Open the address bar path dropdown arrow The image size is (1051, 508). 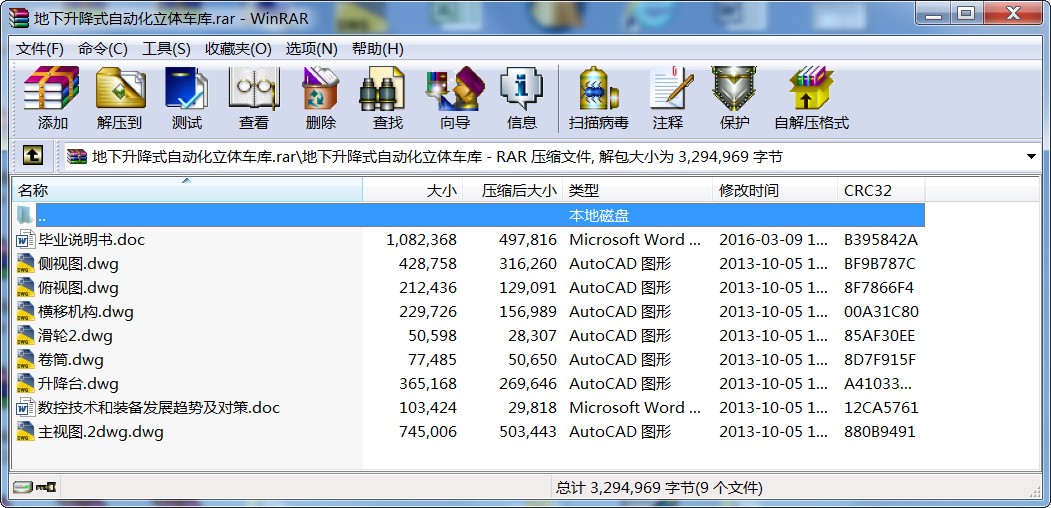[x=1032, y=157]
